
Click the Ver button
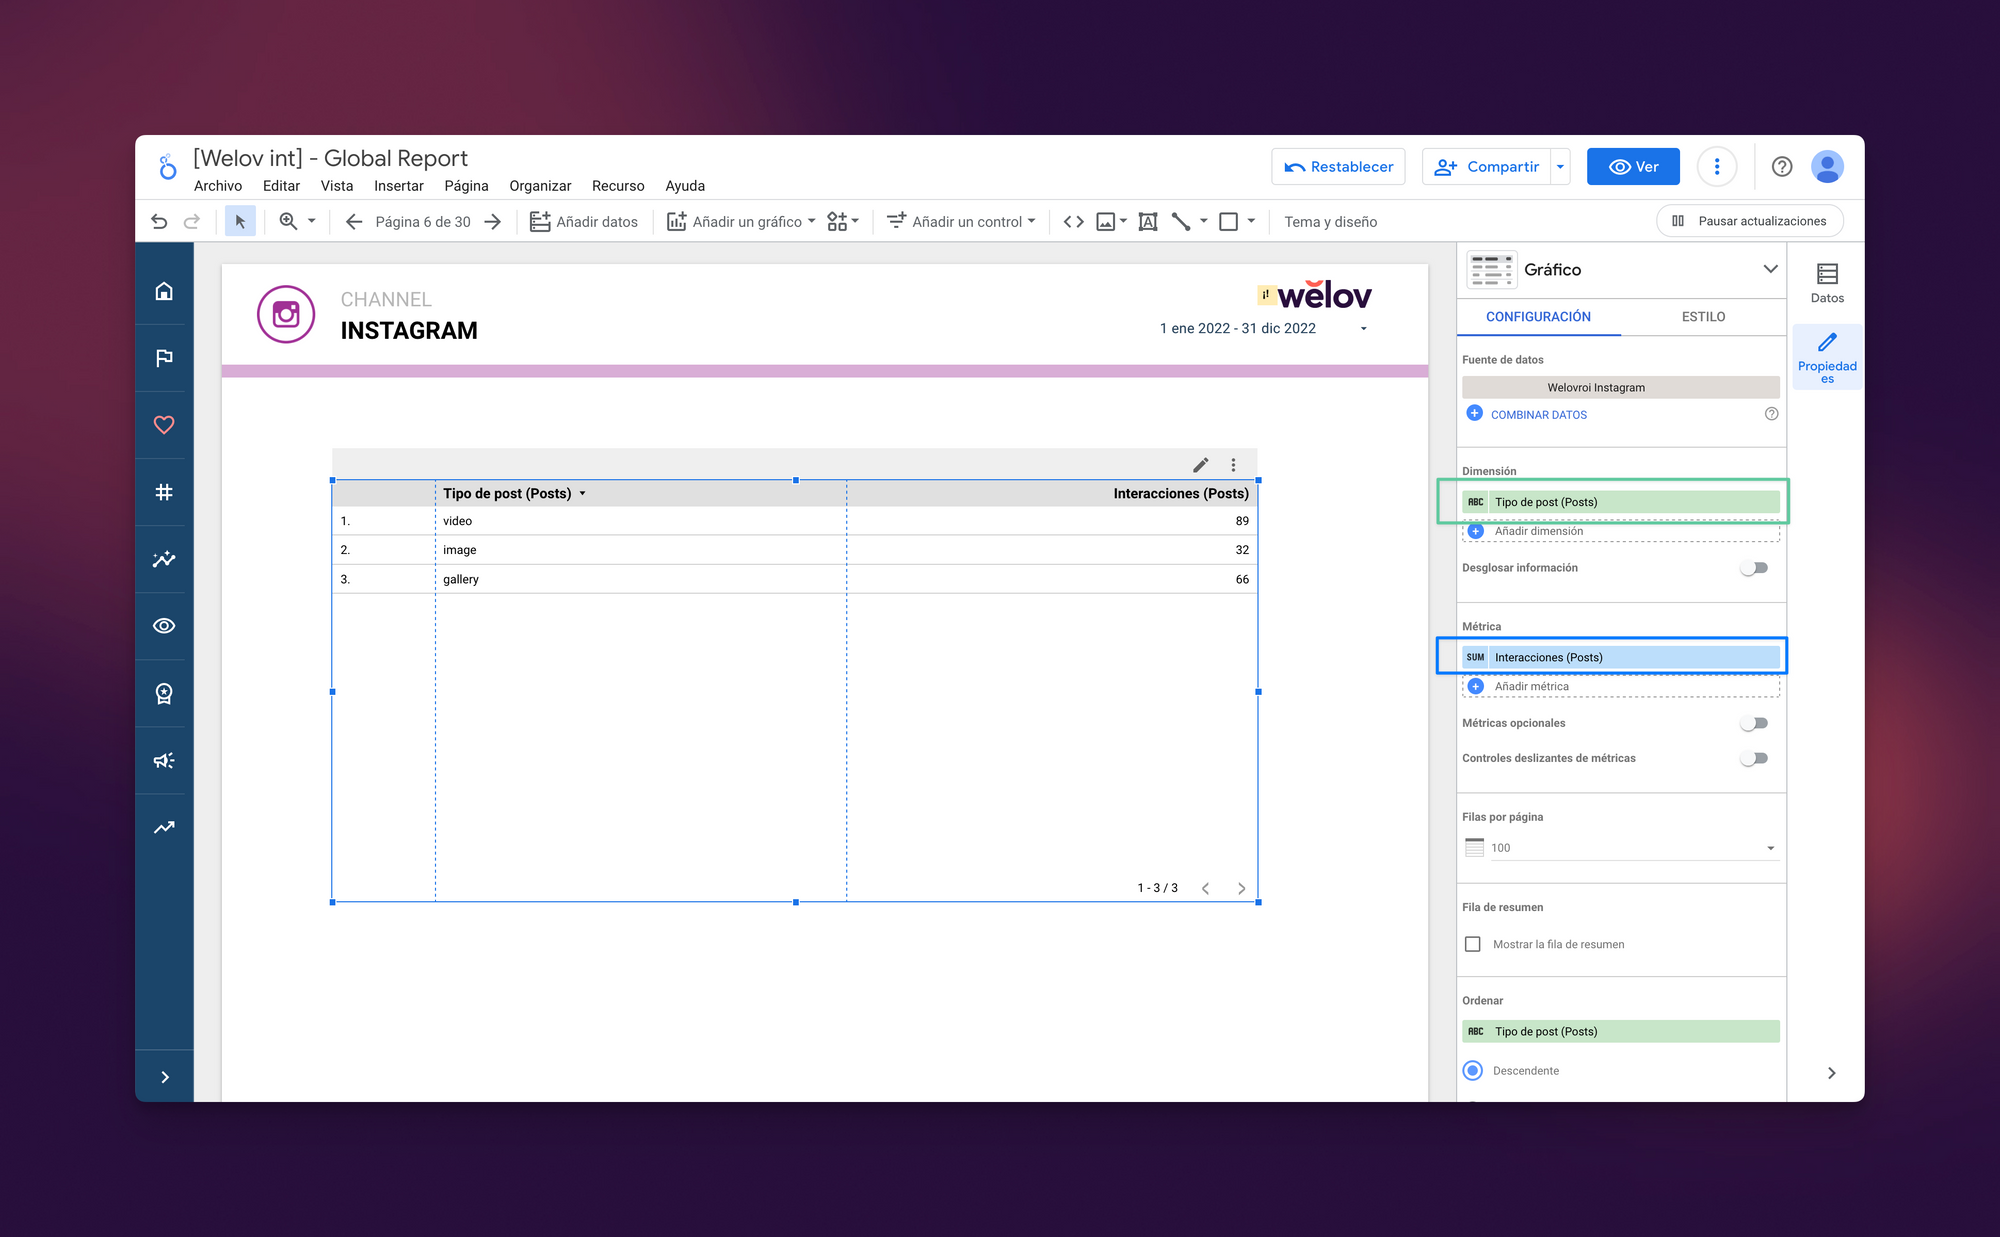tap(1633, 166)
